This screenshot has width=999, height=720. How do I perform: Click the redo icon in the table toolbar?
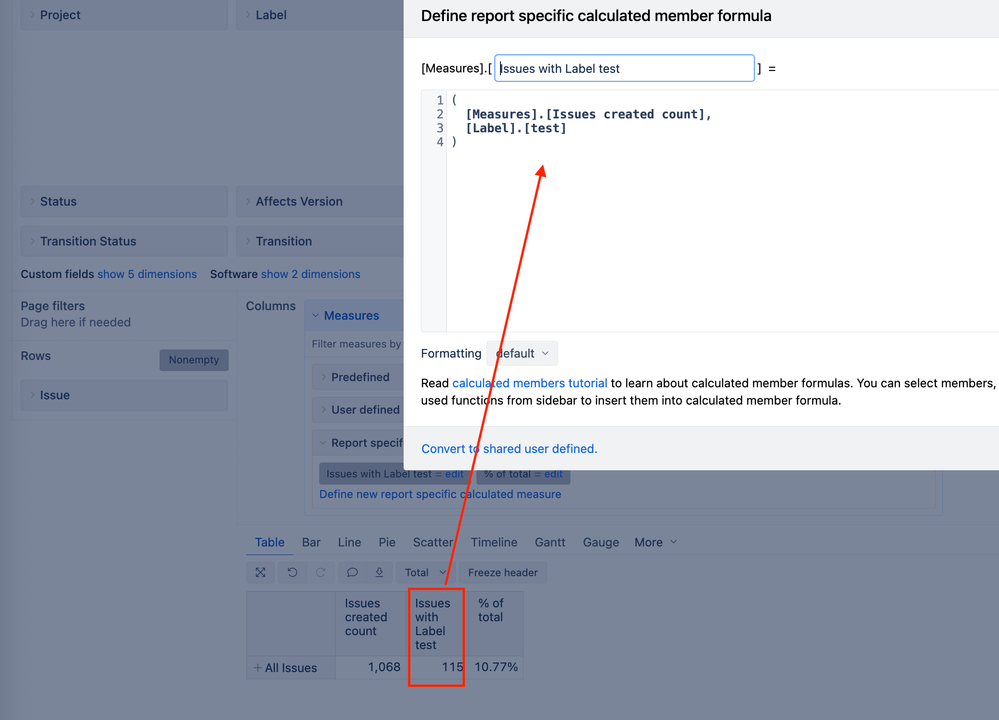[x=319, y=572]
